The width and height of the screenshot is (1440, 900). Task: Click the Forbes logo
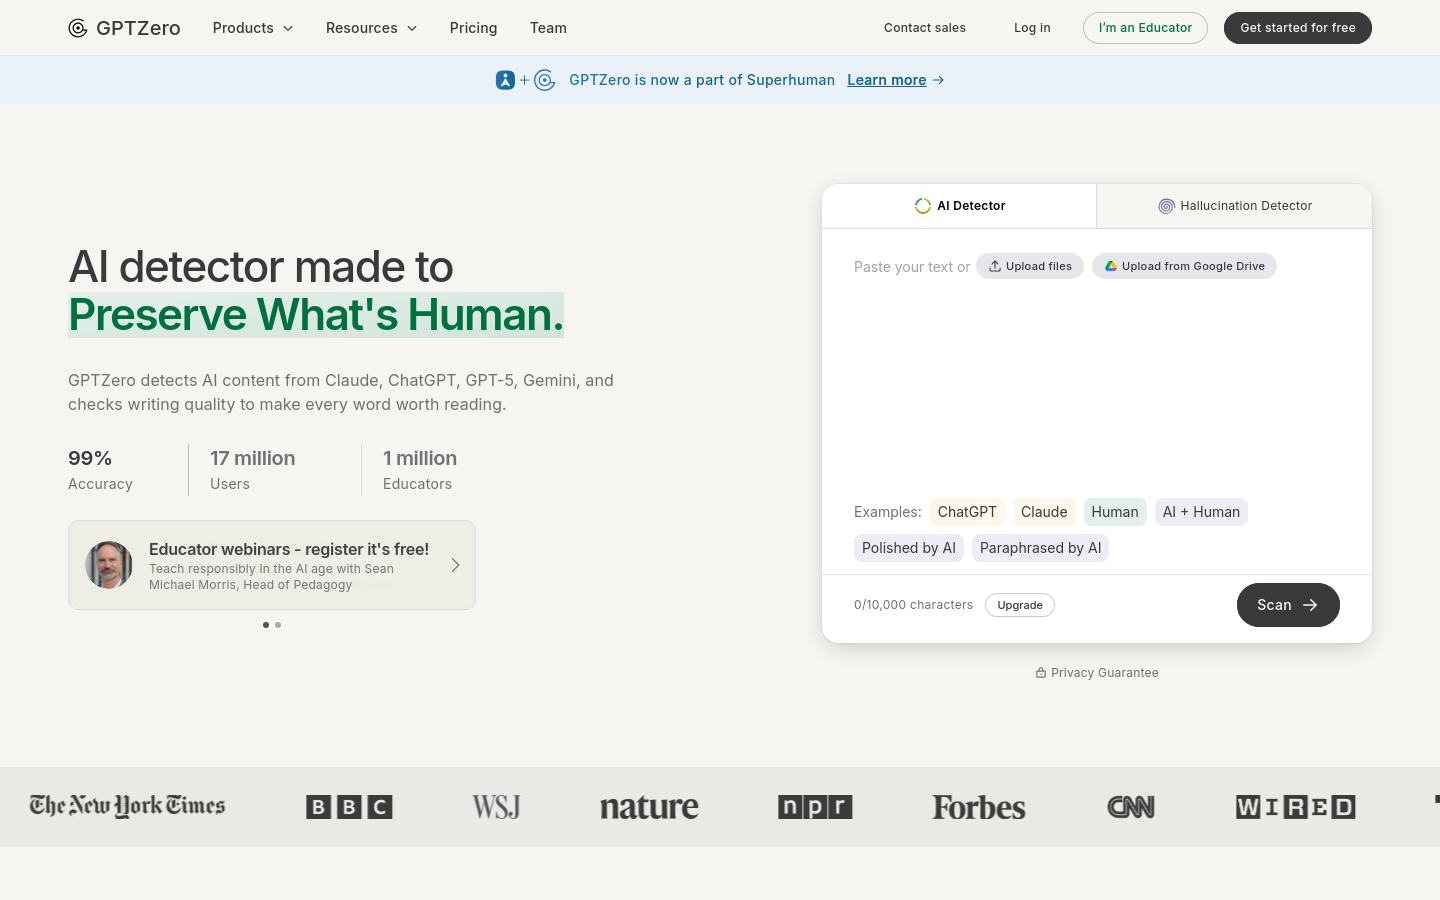[979, 807]
